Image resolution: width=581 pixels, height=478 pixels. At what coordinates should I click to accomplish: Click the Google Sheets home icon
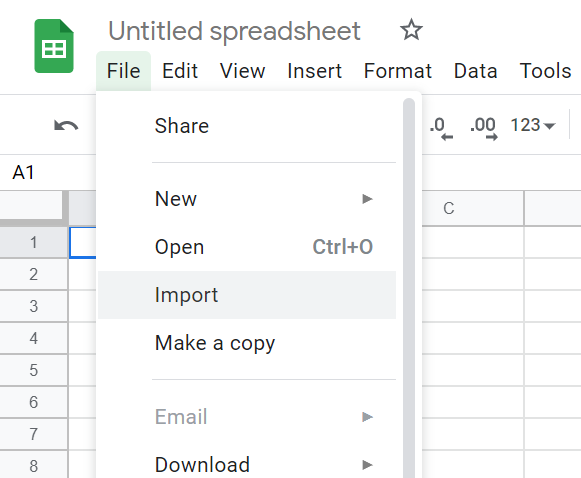point(54,46)
